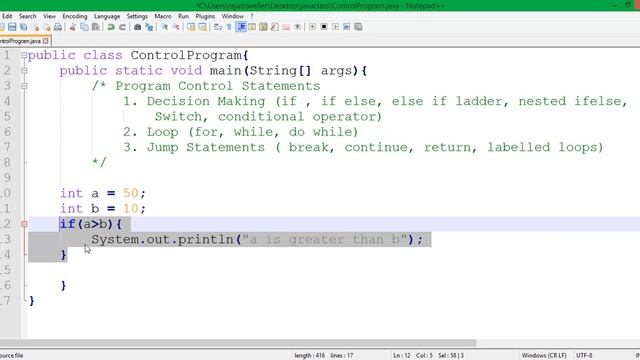This screenshot has height=360, width=640.
Task: Zoom in using the magnifier plus icon
Action: tap(164, 27)
